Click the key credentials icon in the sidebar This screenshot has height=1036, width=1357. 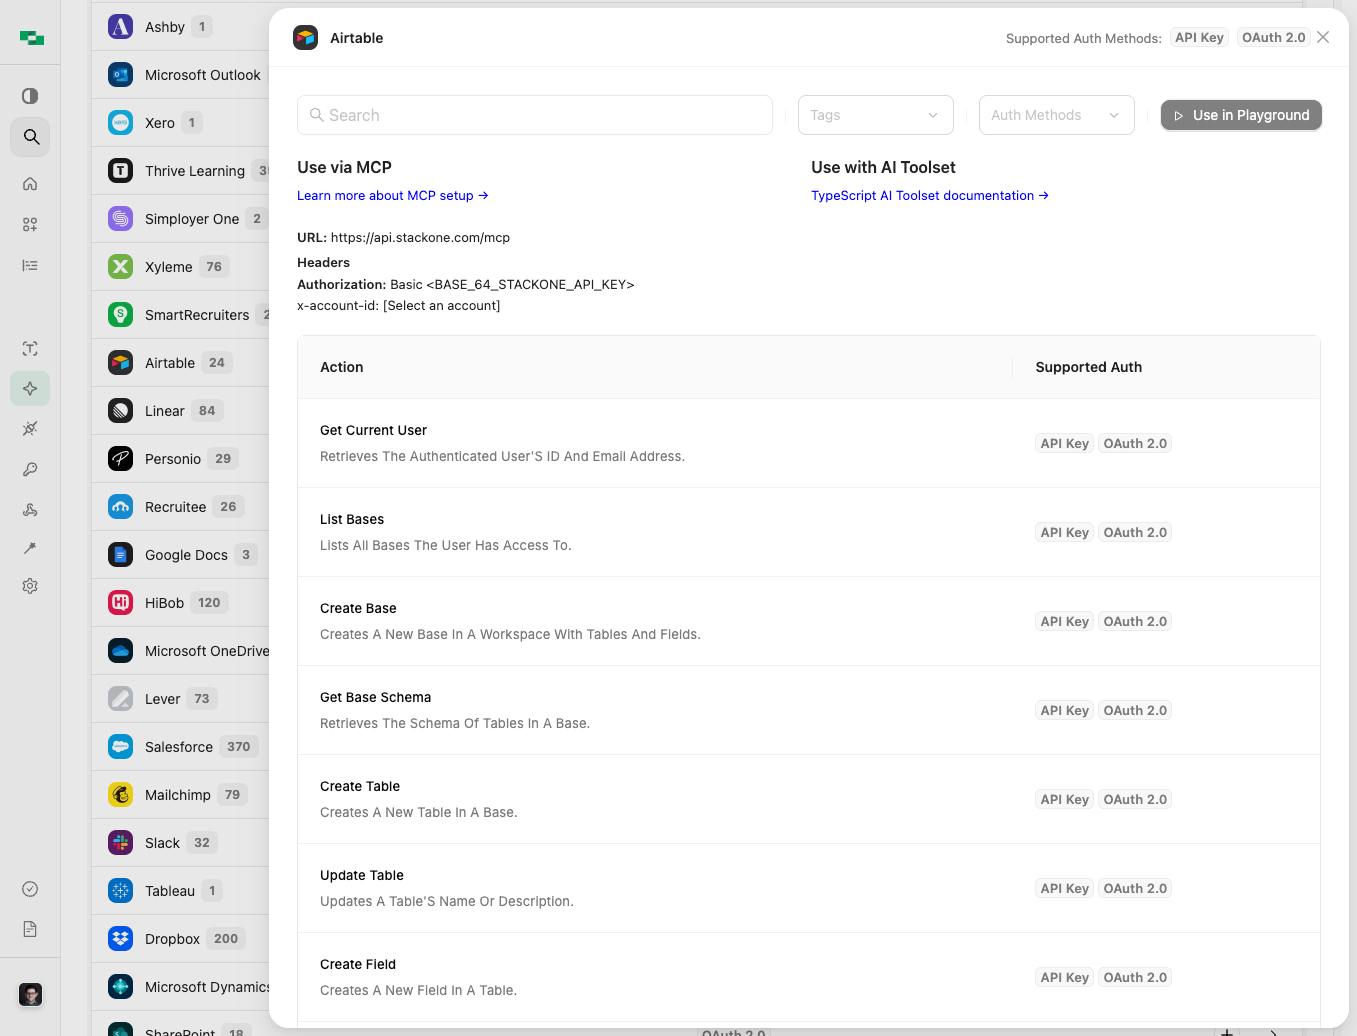[30, 469]
